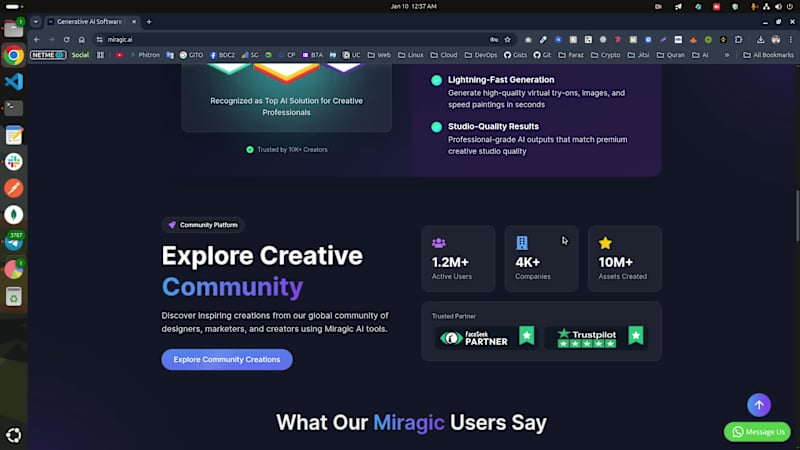Image resolution: width=800 pixels, height=450 pixels.
Task: Click Explore Community Creations button
Action: coord(227,360)
